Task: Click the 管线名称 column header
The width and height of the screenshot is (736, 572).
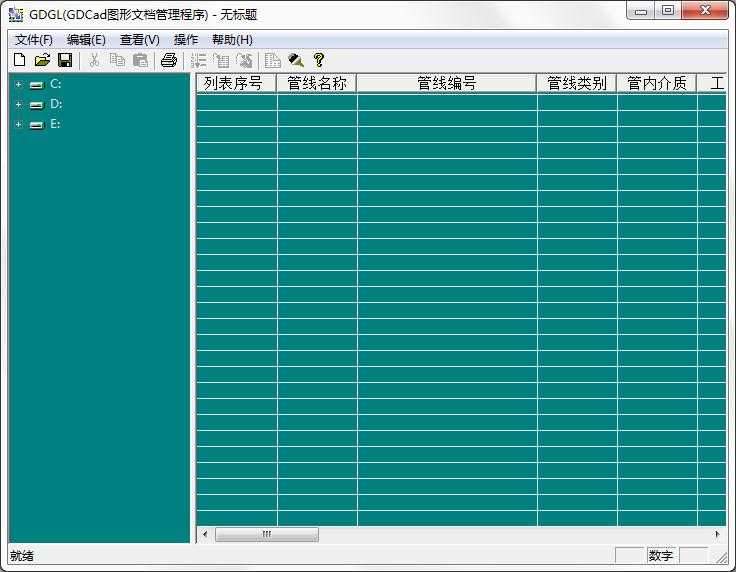Action: 317,83
